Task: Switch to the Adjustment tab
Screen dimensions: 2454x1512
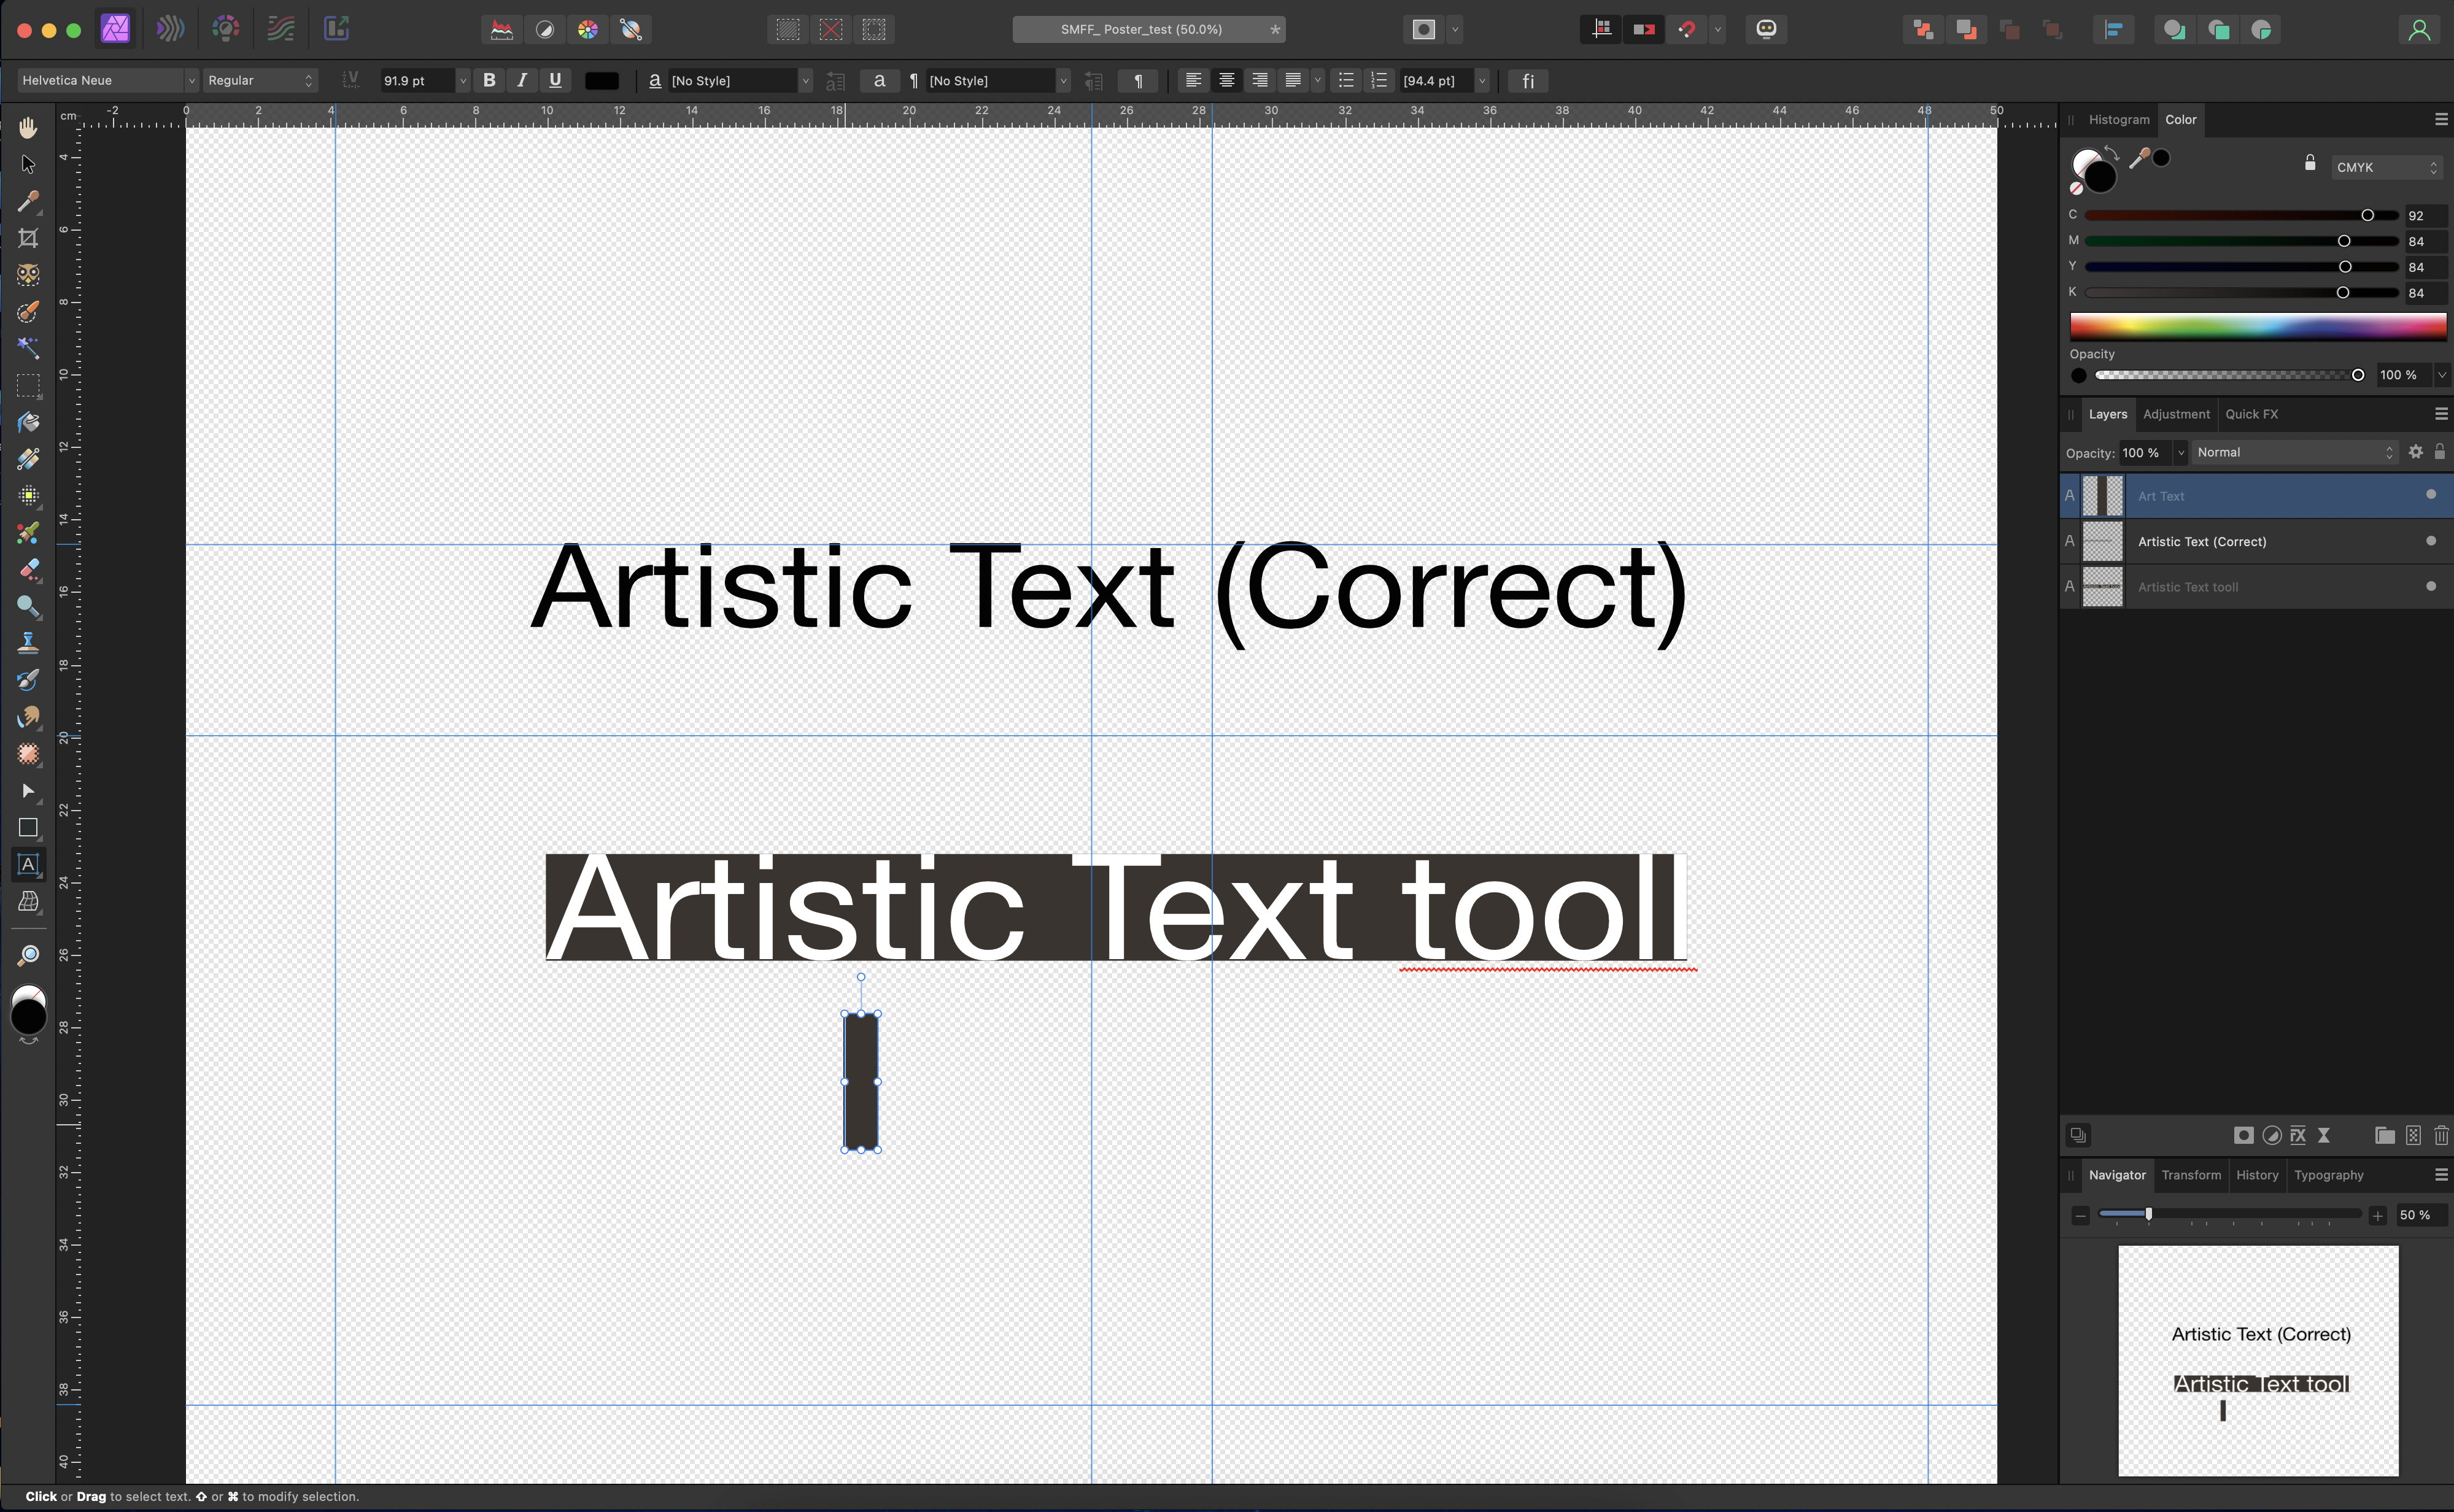Action: click(2177, 414)
